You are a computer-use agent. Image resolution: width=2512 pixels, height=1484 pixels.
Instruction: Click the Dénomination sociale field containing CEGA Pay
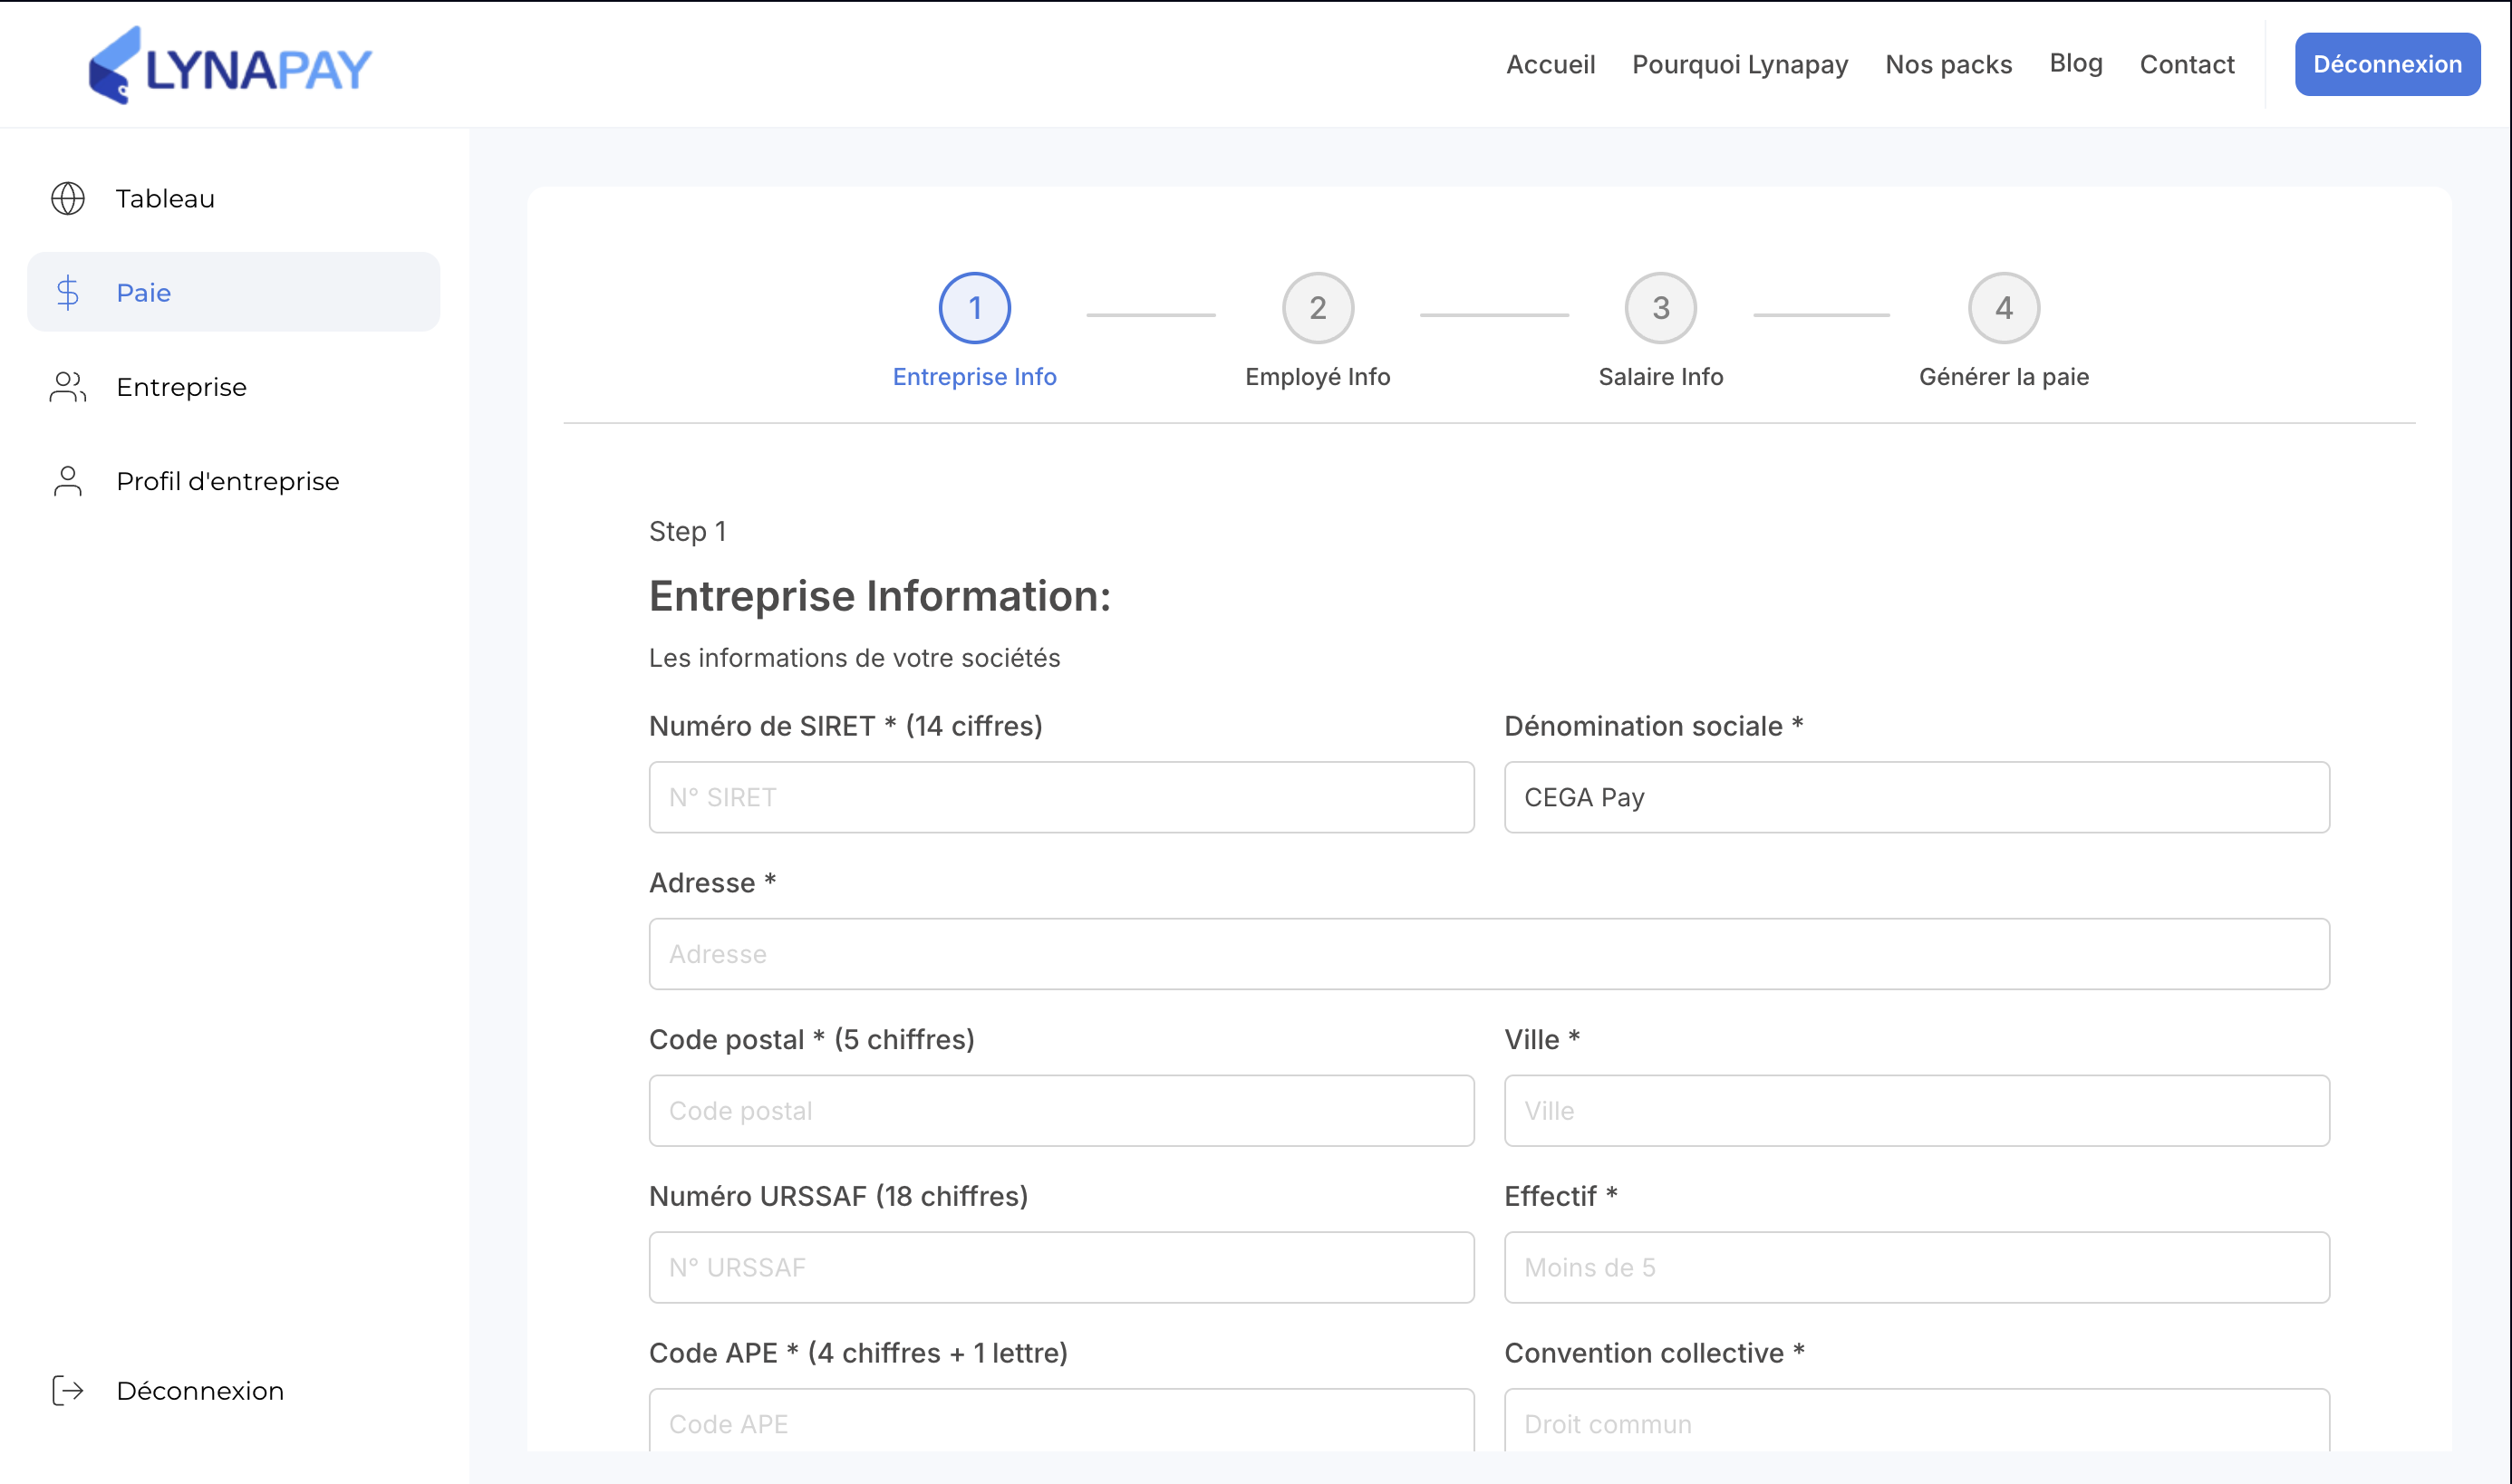point(1917,797)
